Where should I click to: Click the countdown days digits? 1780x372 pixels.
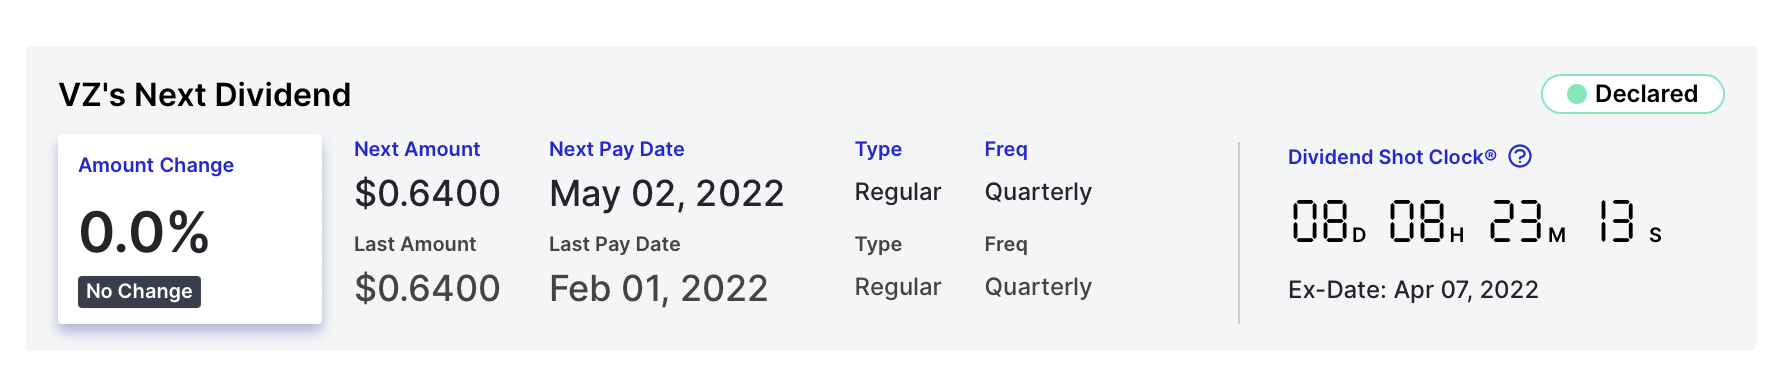[x=1319, y=221]
